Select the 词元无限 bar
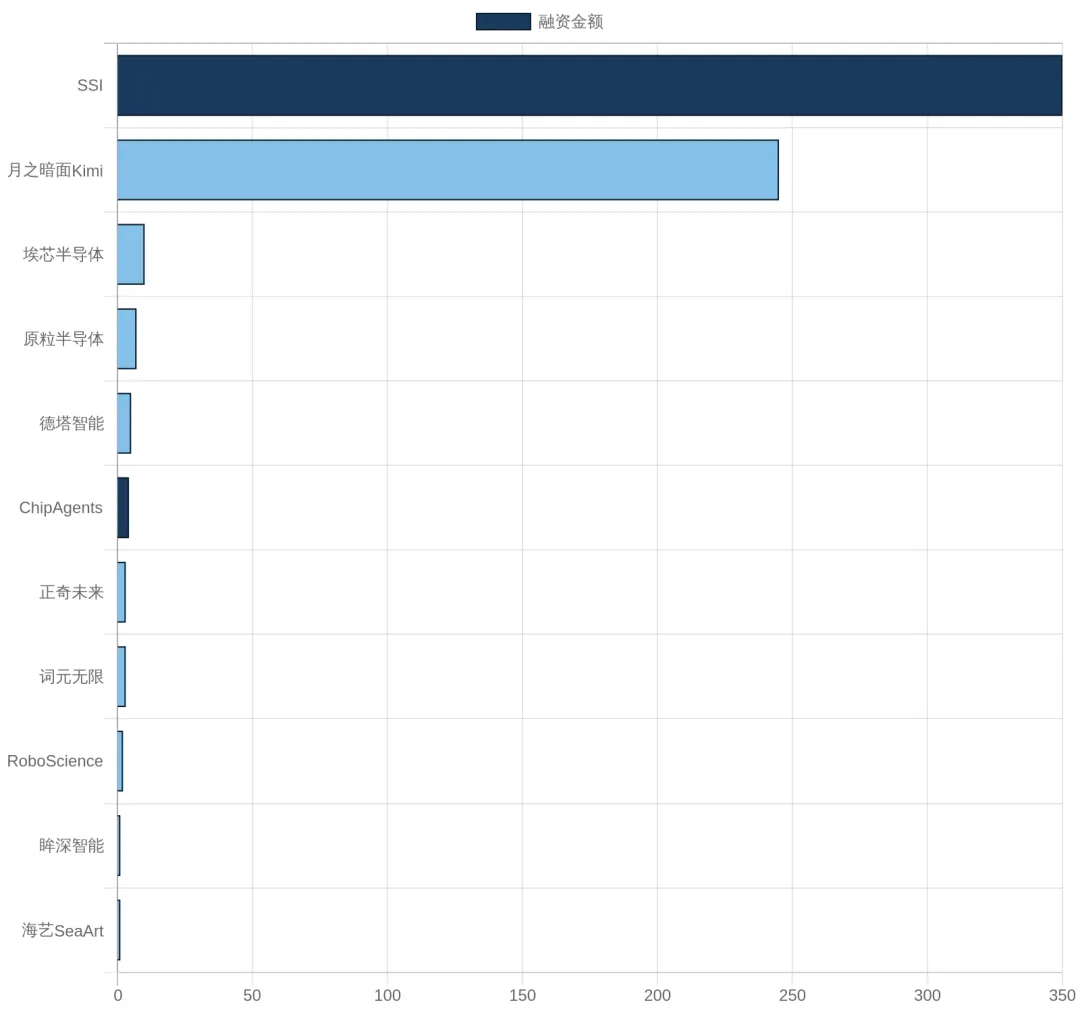The image size is (1080, 1013). point(121,677)
